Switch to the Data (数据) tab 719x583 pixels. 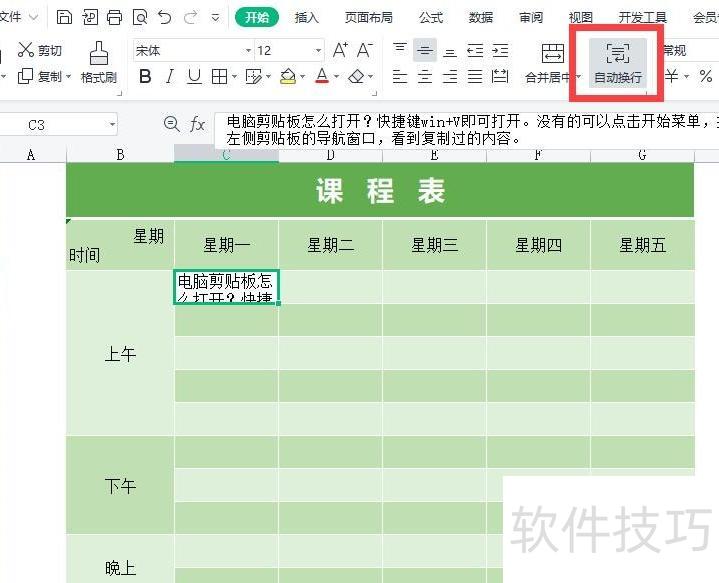[481, 17]
